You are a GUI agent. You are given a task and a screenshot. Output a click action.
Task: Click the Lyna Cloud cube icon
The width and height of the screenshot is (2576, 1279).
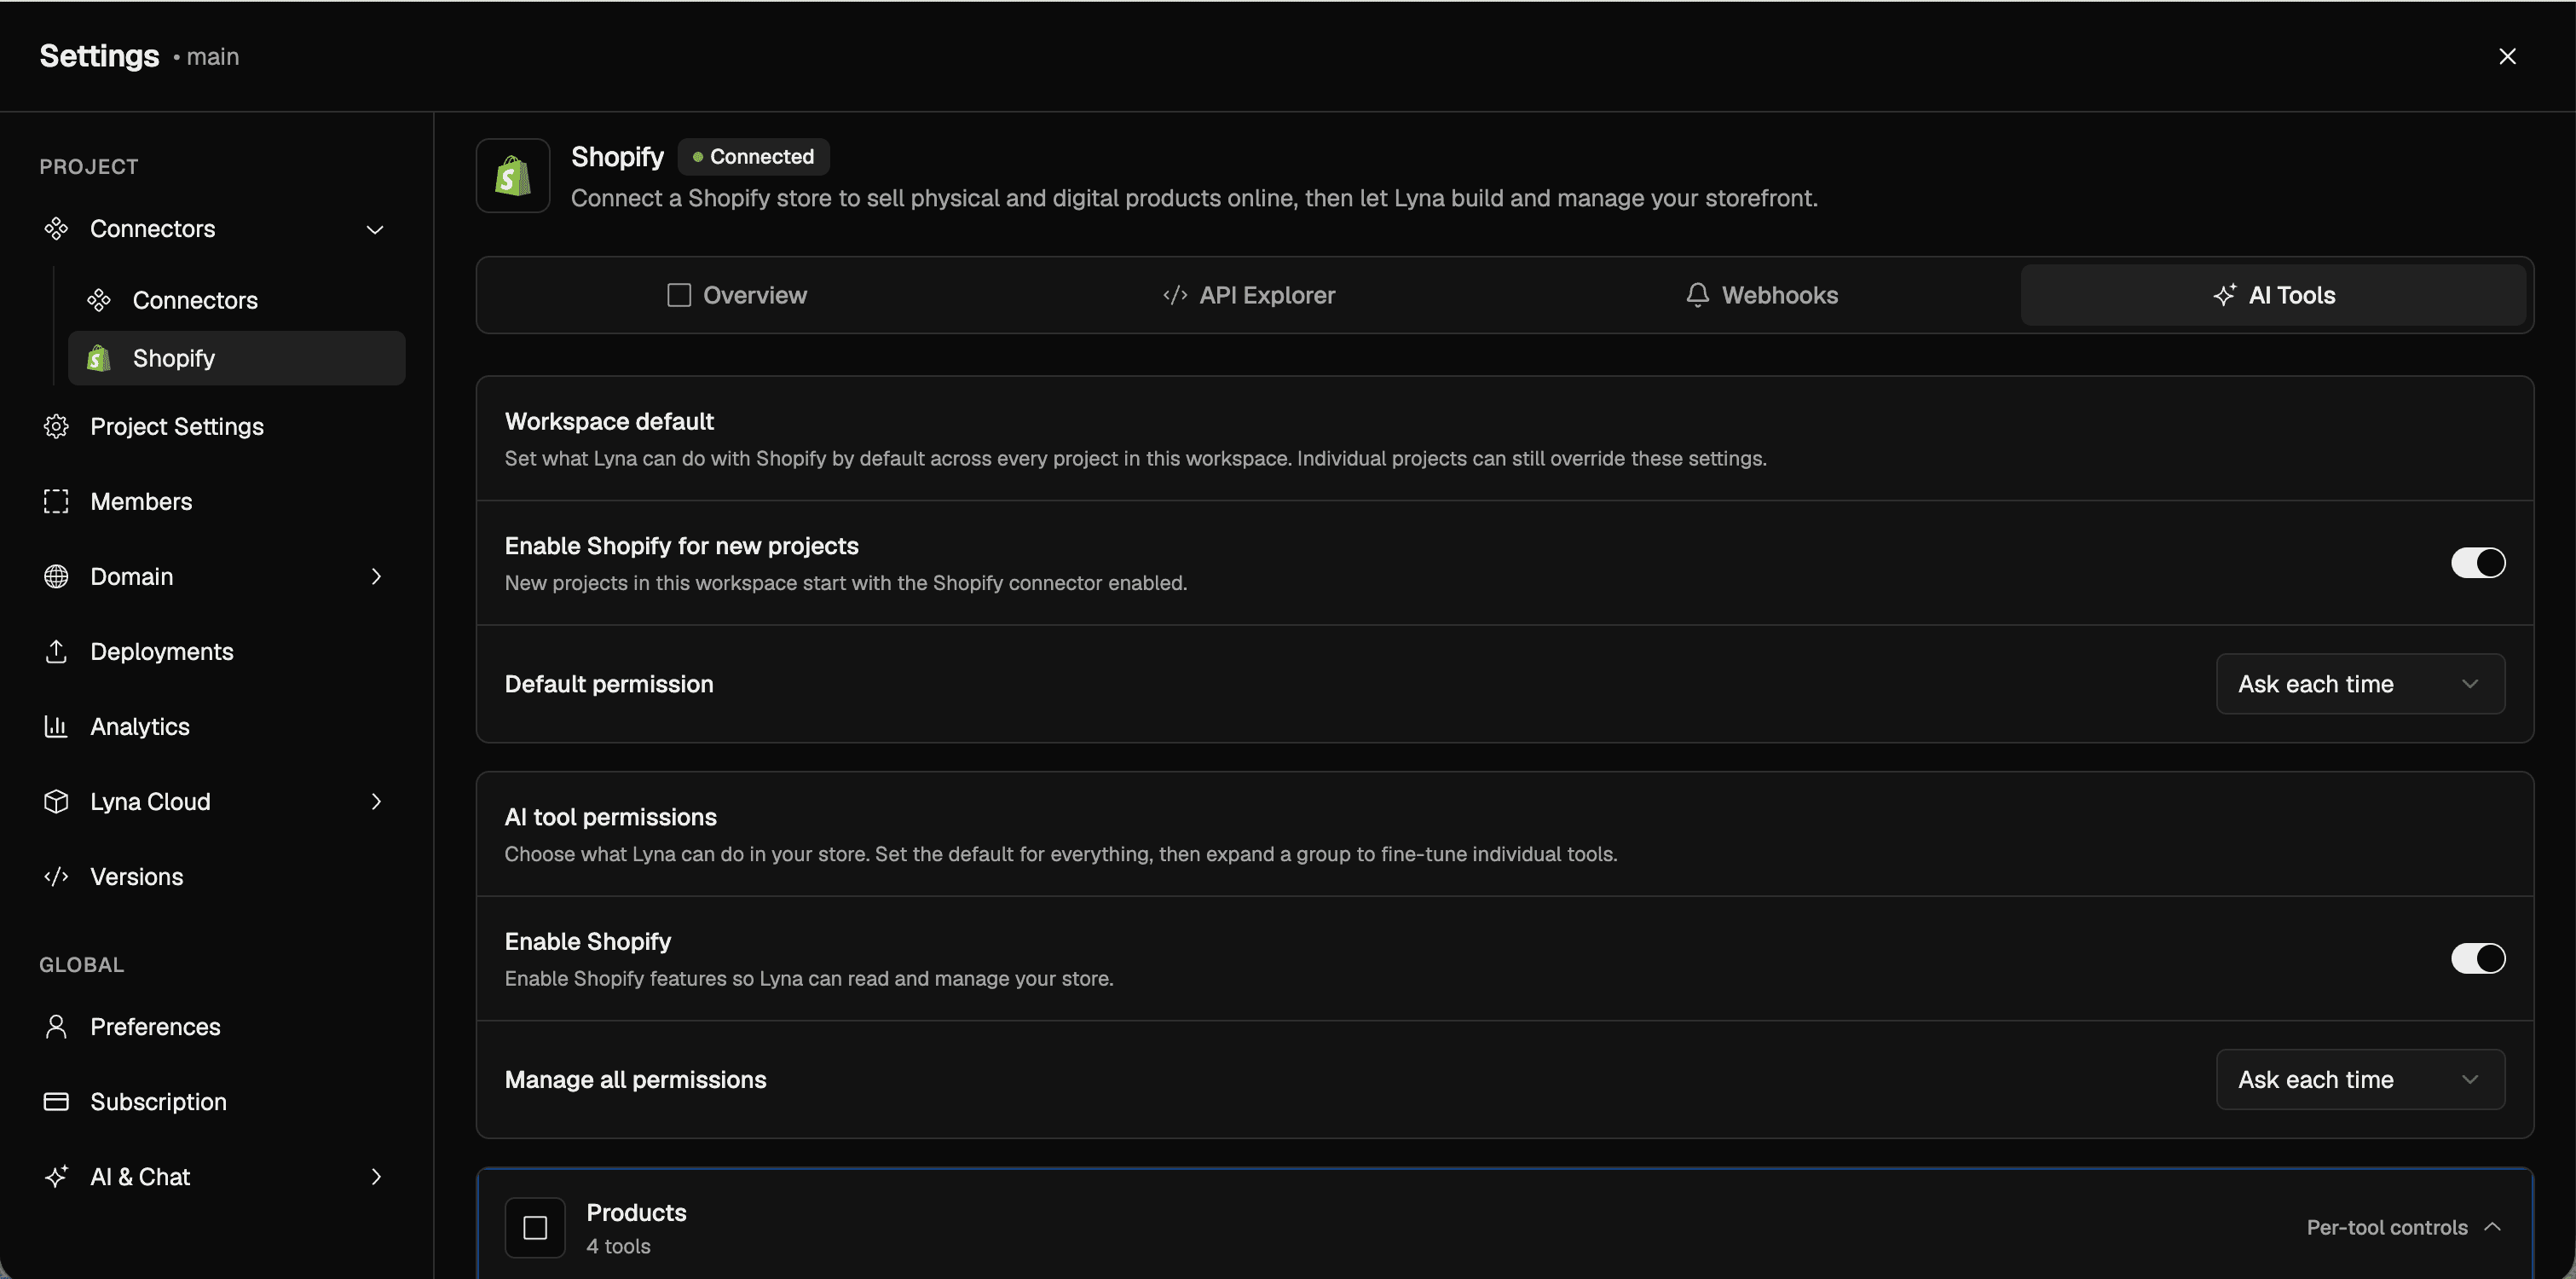[56, 802]
